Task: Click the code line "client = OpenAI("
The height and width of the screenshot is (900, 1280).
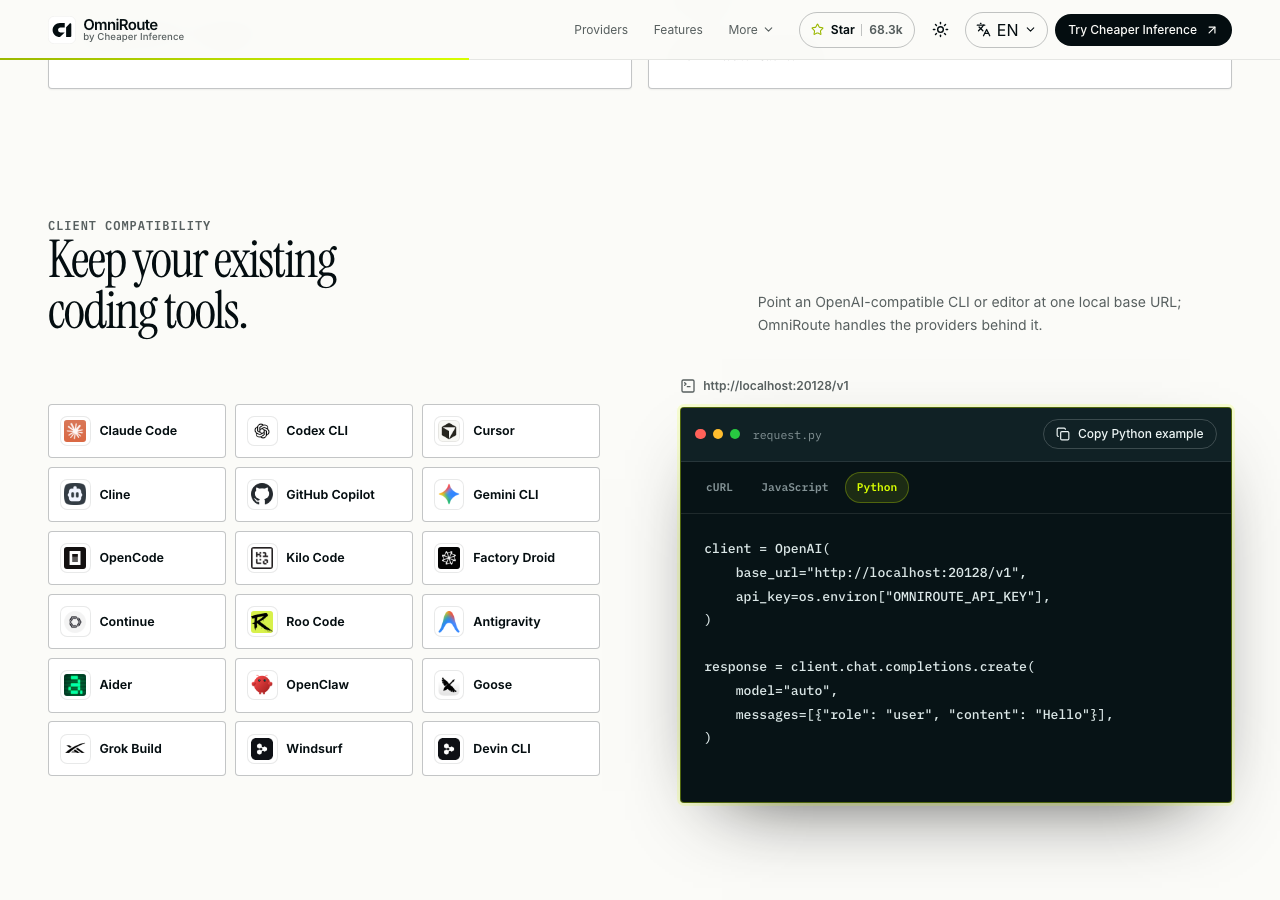Action: (x=767, y=549)
